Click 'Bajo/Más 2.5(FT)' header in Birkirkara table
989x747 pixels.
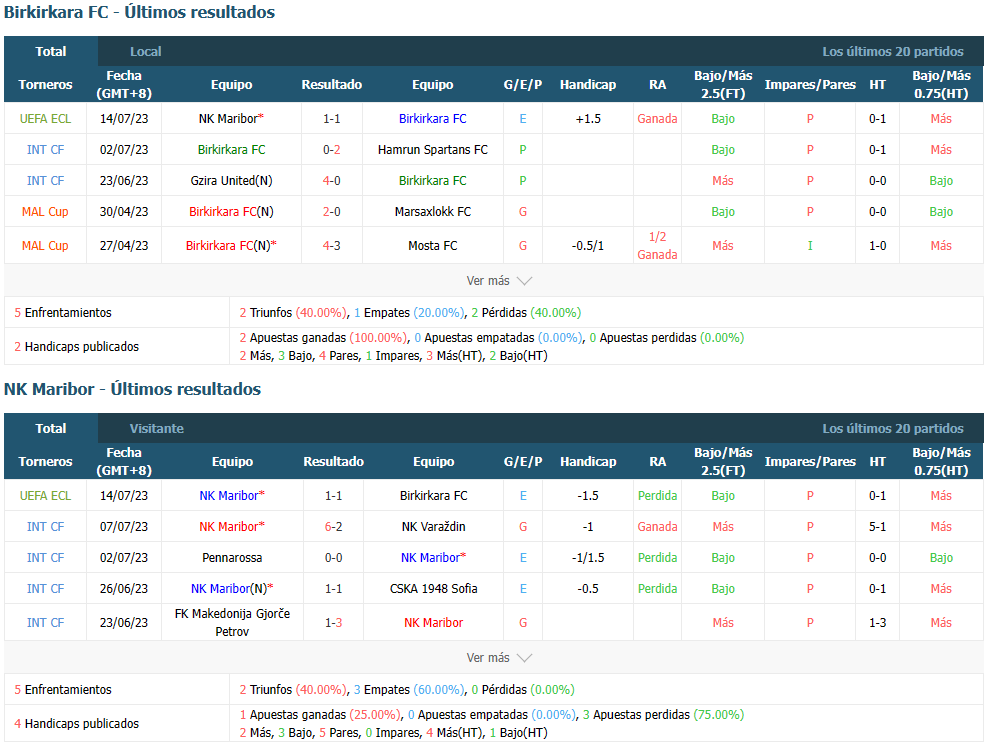723,85
